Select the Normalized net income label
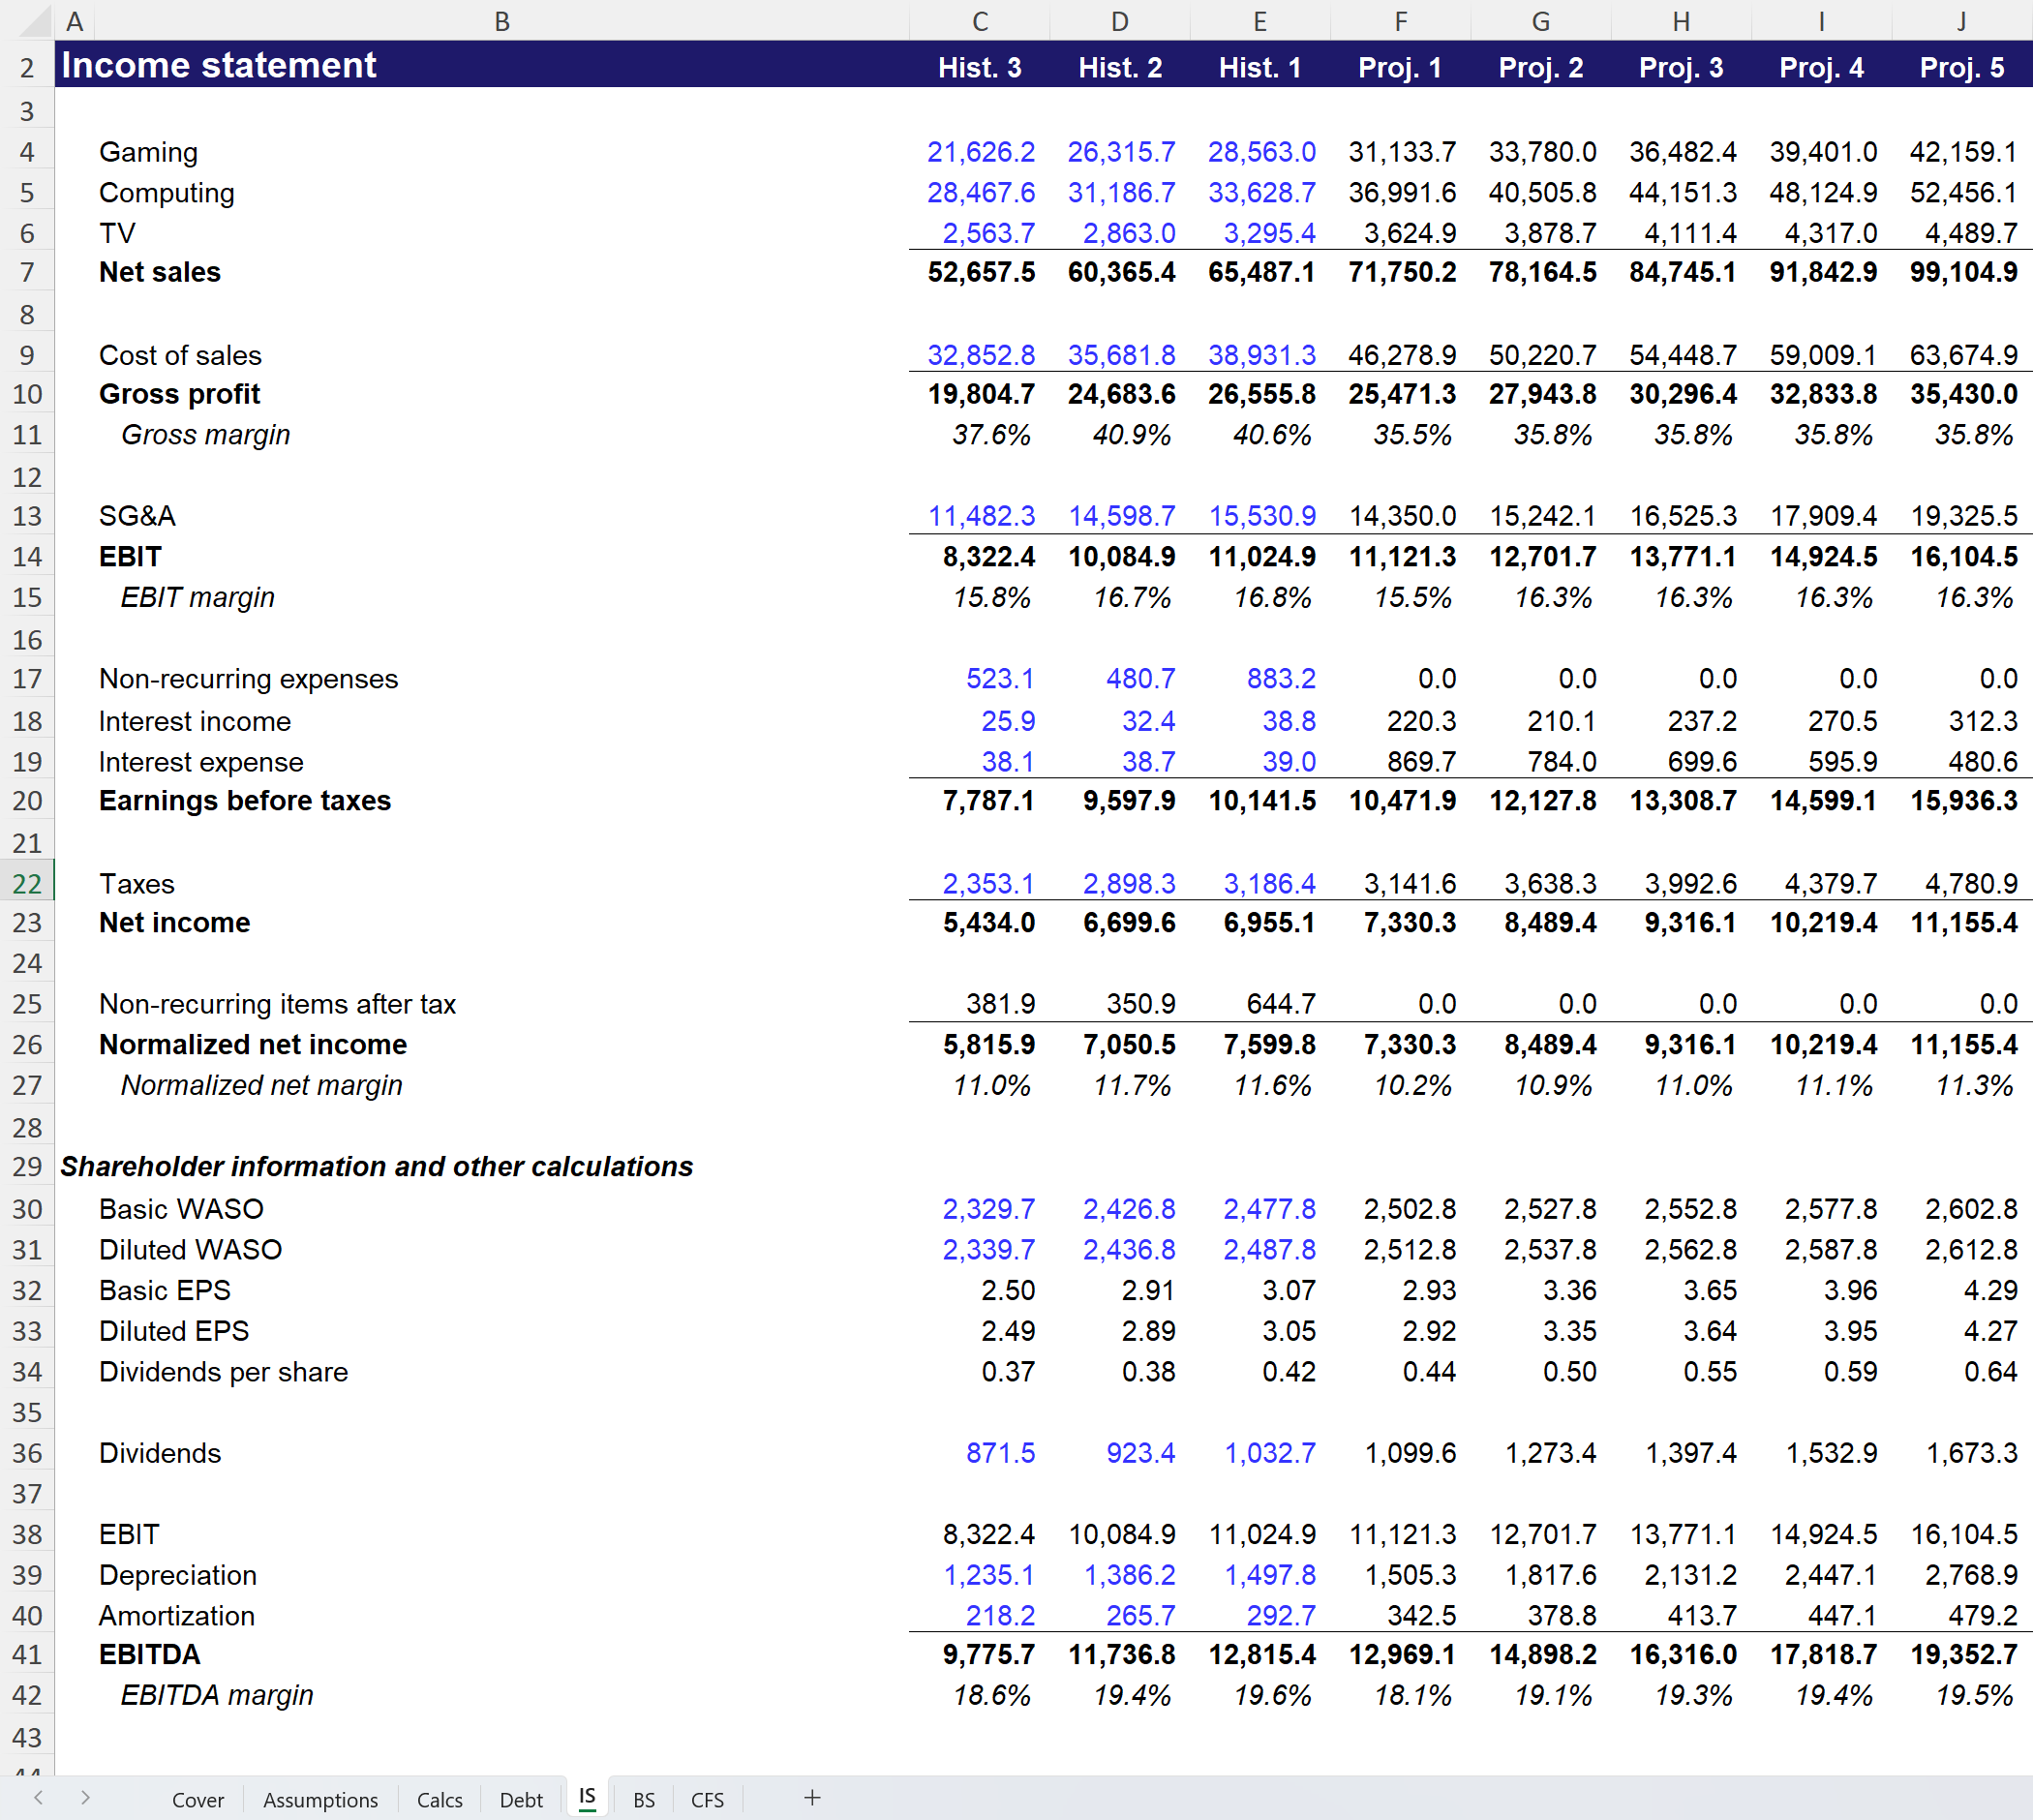Image resolution: width=2033 pixels, height=1820 pixels. pos(253,1045)
